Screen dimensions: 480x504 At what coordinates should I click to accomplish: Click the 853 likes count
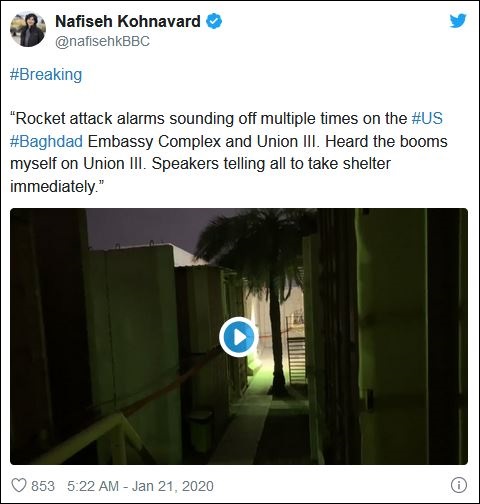tap(43, 486)
